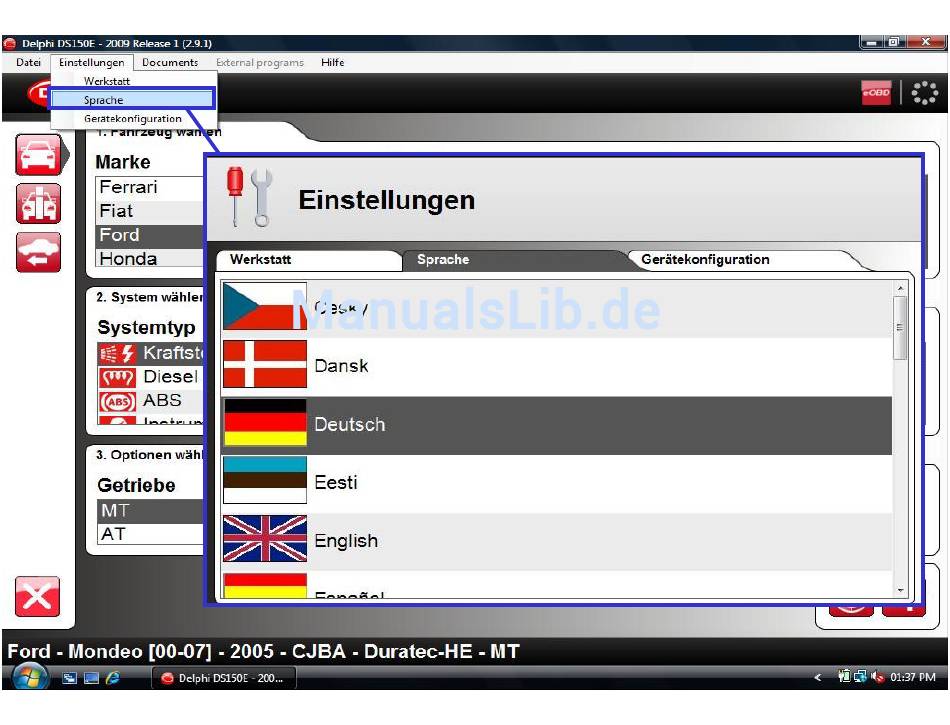The width and height of the screenshot is (950, 725).
Task: Select Ford in the Marke list
Action: click(x=150, y=235)
